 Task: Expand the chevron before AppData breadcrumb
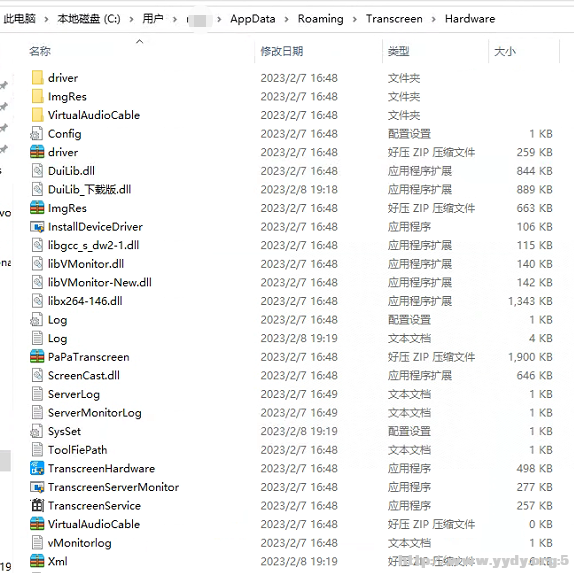219,19
